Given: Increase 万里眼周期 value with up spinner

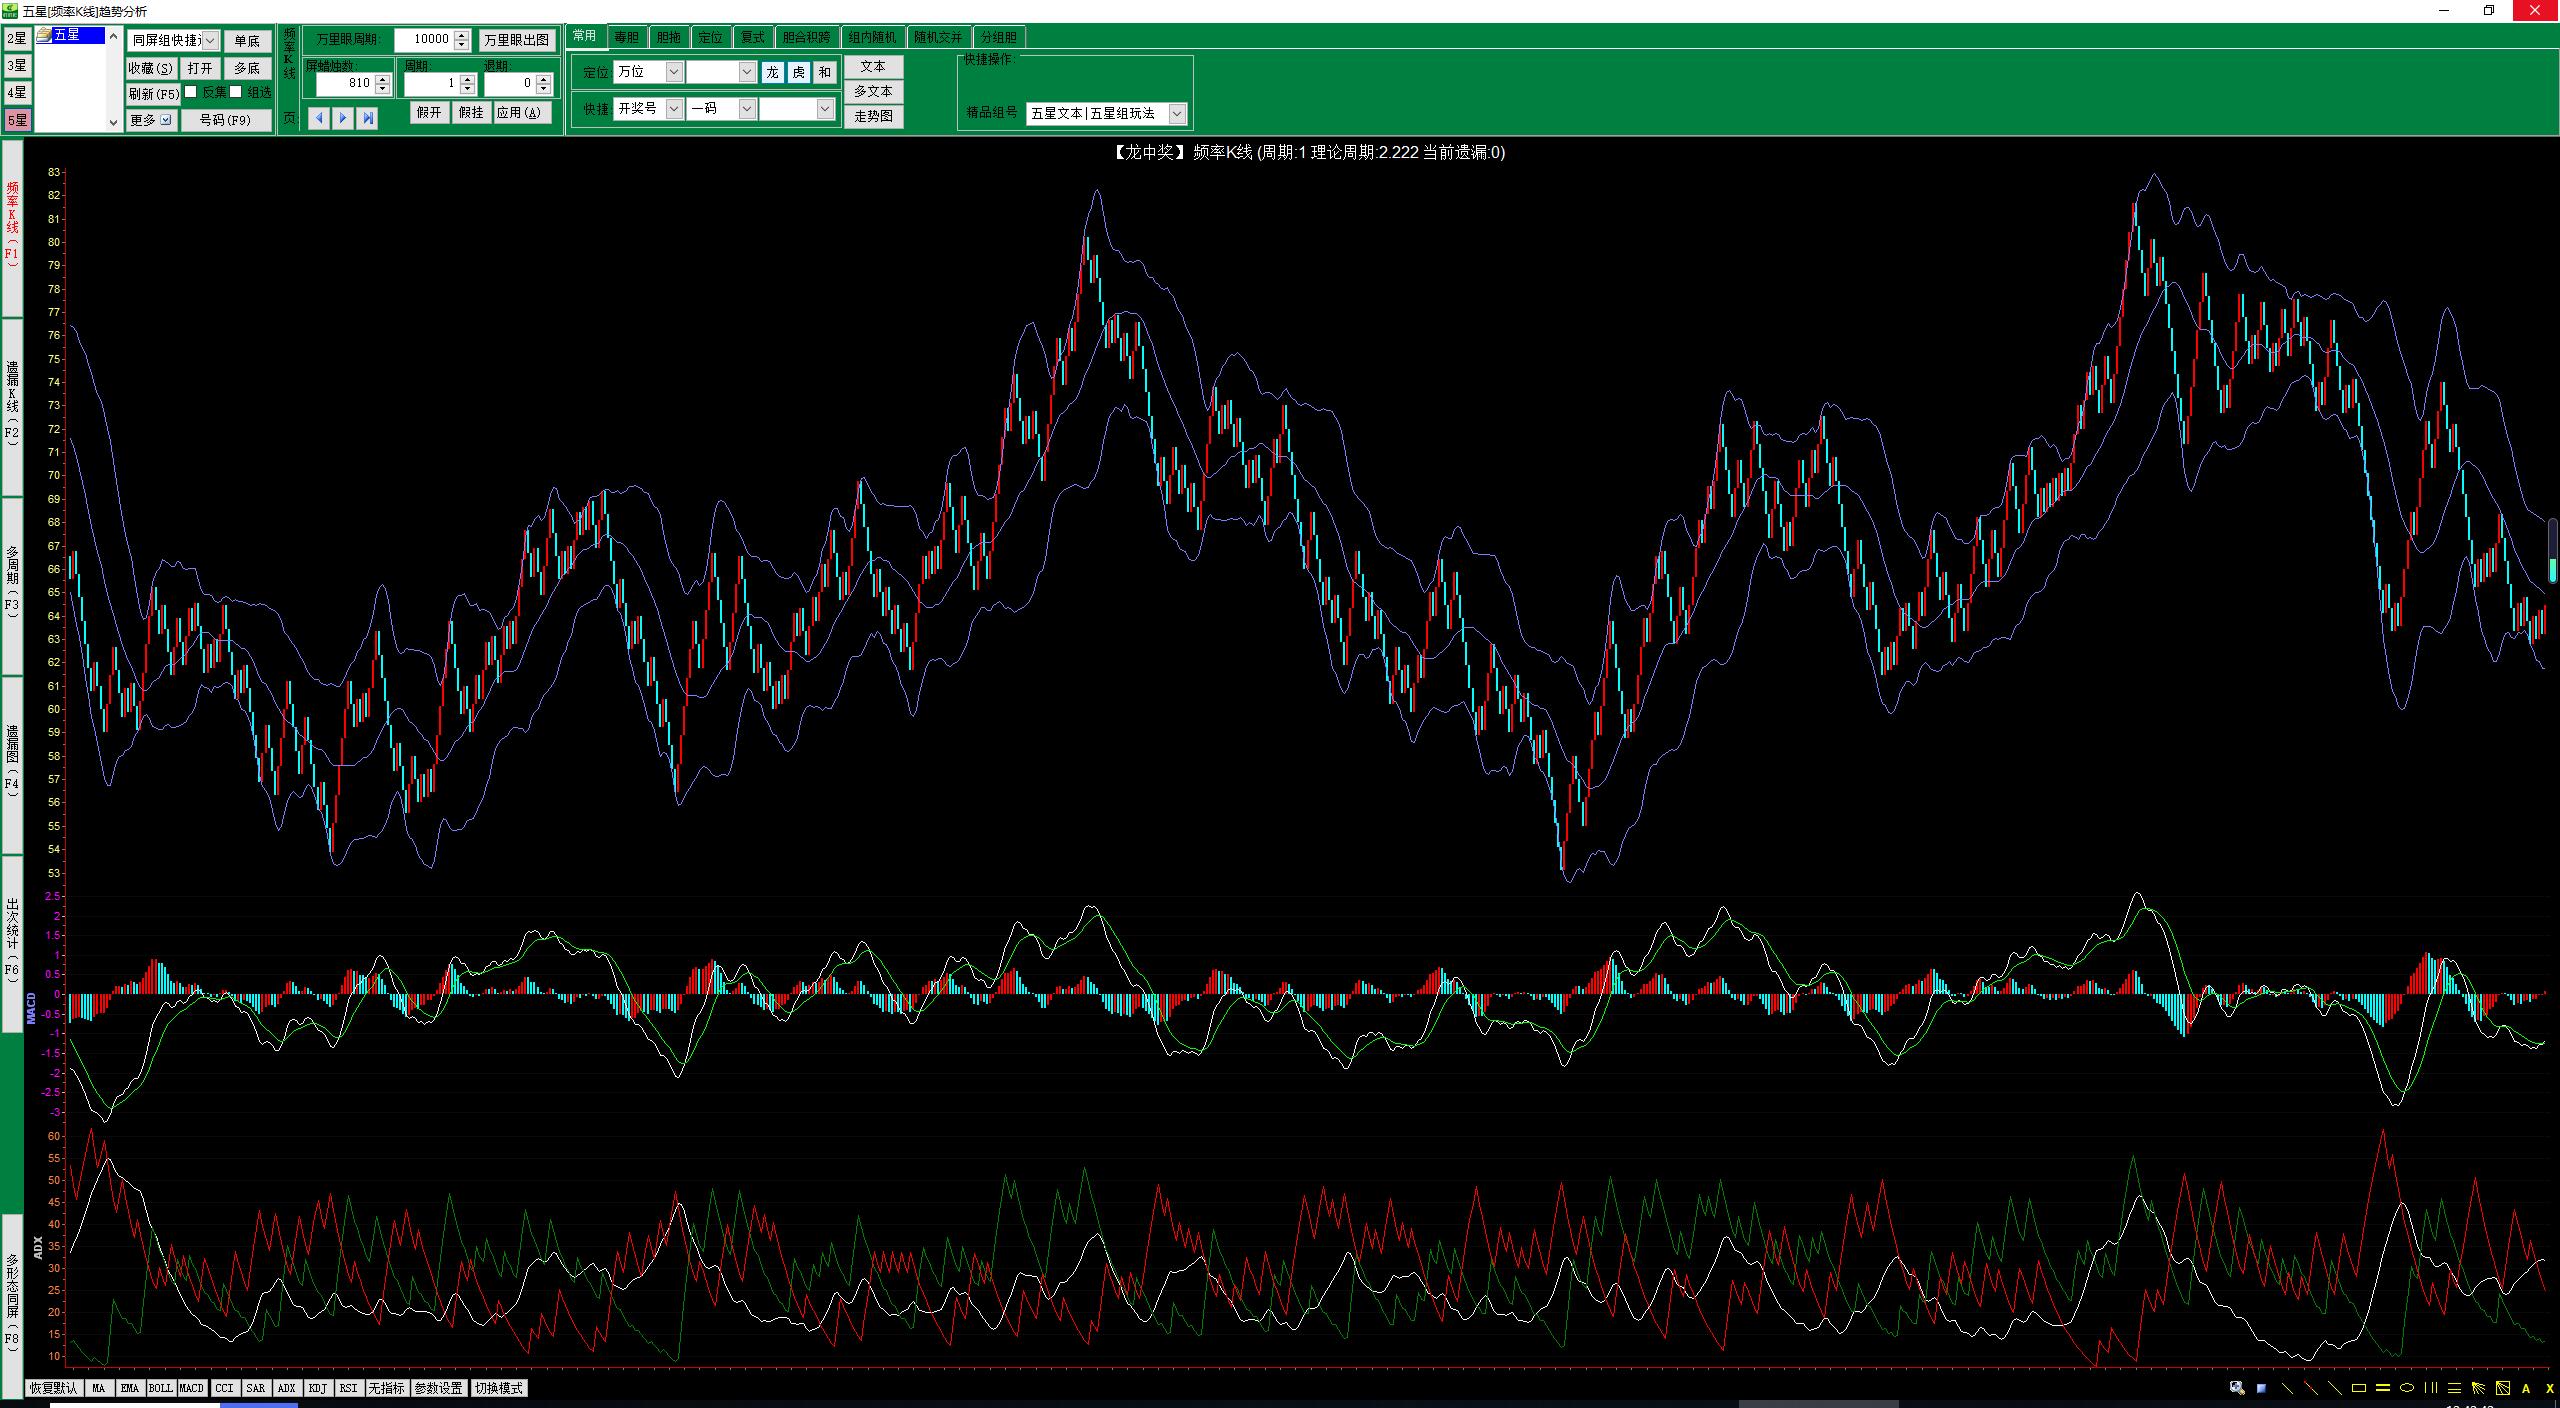Looking at the screenshot, I should pos(461,35).
